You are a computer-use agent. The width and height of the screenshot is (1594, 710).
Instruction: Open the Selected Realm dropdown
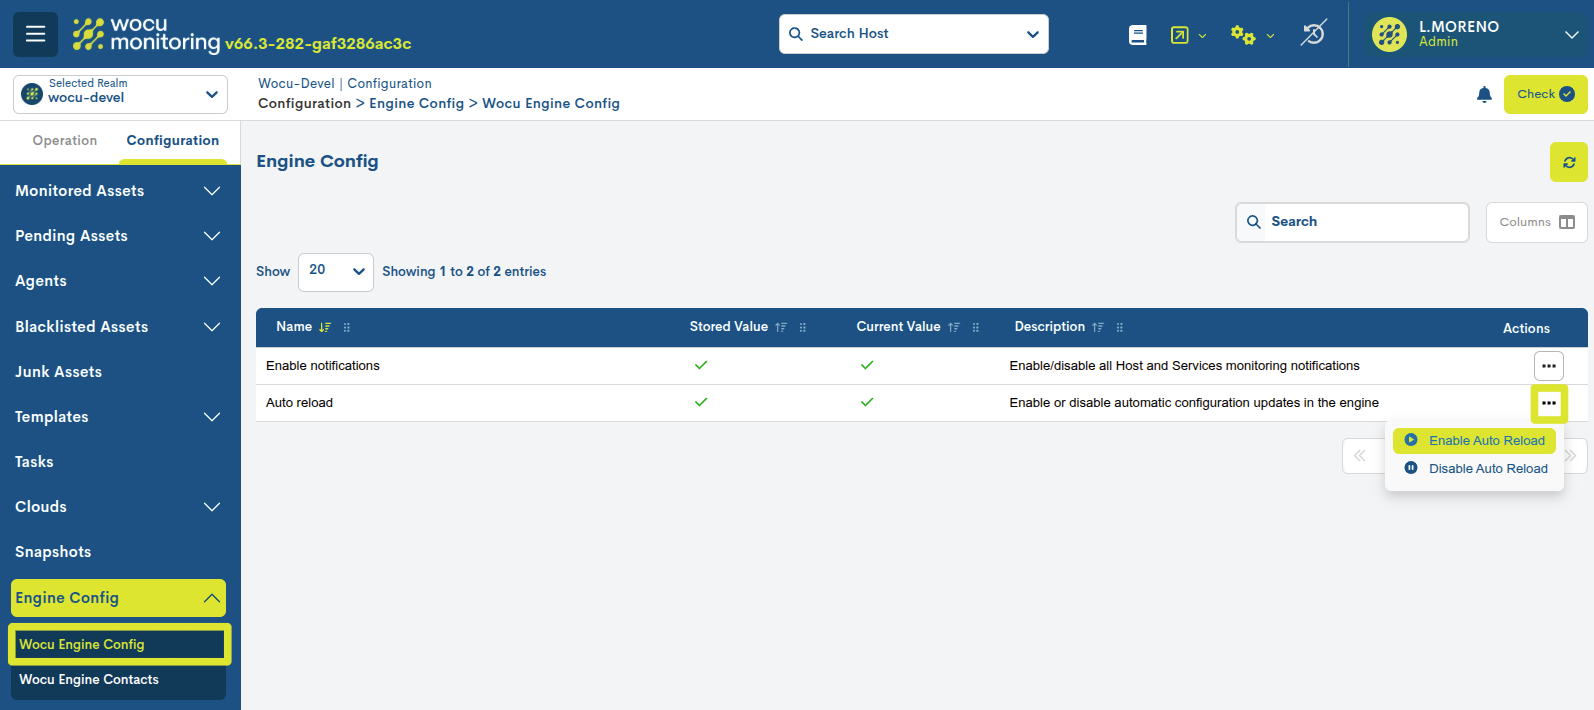pyautogui.click(x=120, y=94)
